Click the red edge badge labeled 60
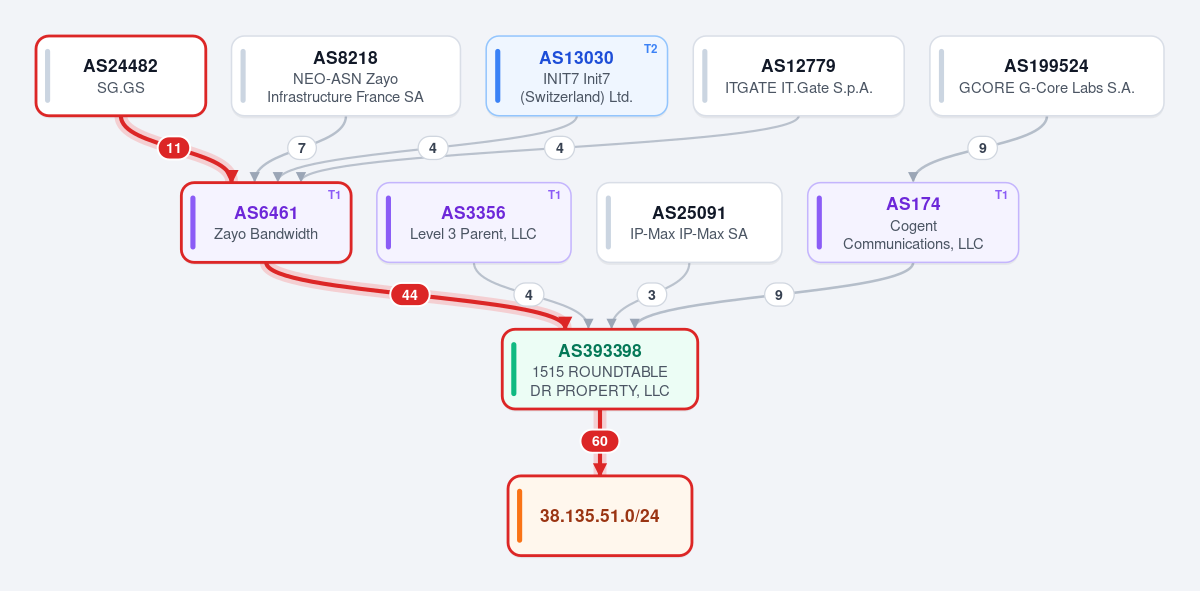The height and width of the screenshot is (591, 1200). (600, 441)
